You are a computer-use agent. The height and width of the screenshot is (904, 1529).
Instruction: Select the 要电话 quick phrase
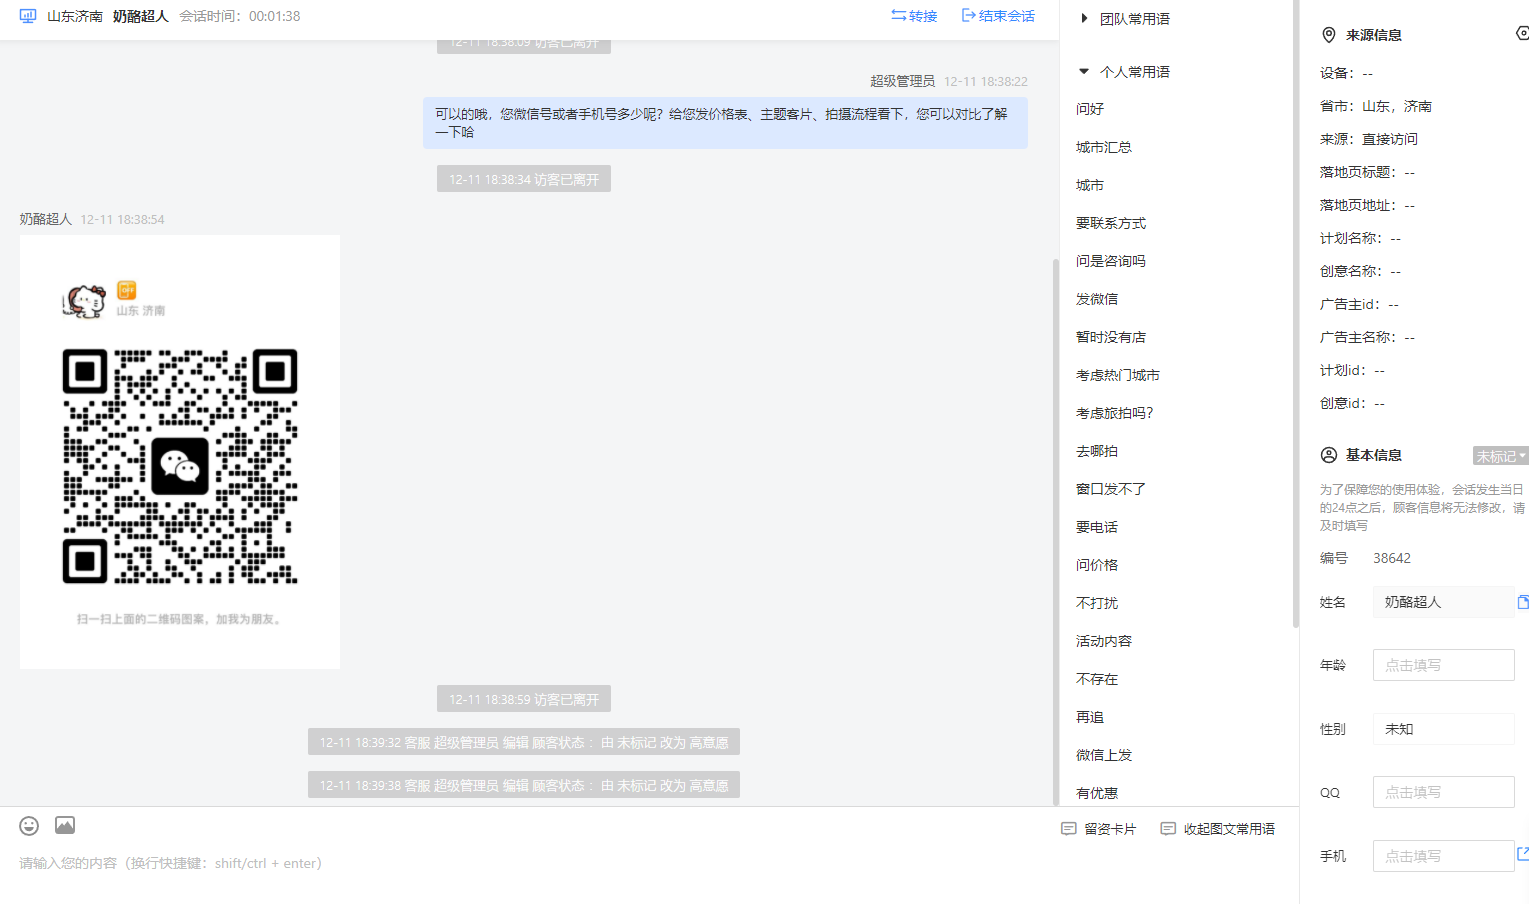(1097, 527)
